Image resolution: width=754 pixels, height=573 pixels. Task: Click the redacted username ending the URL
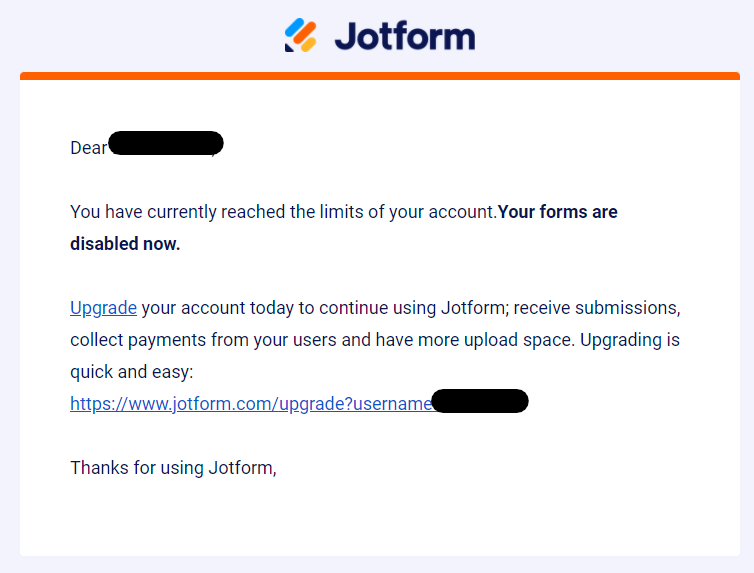coord(480,401)
